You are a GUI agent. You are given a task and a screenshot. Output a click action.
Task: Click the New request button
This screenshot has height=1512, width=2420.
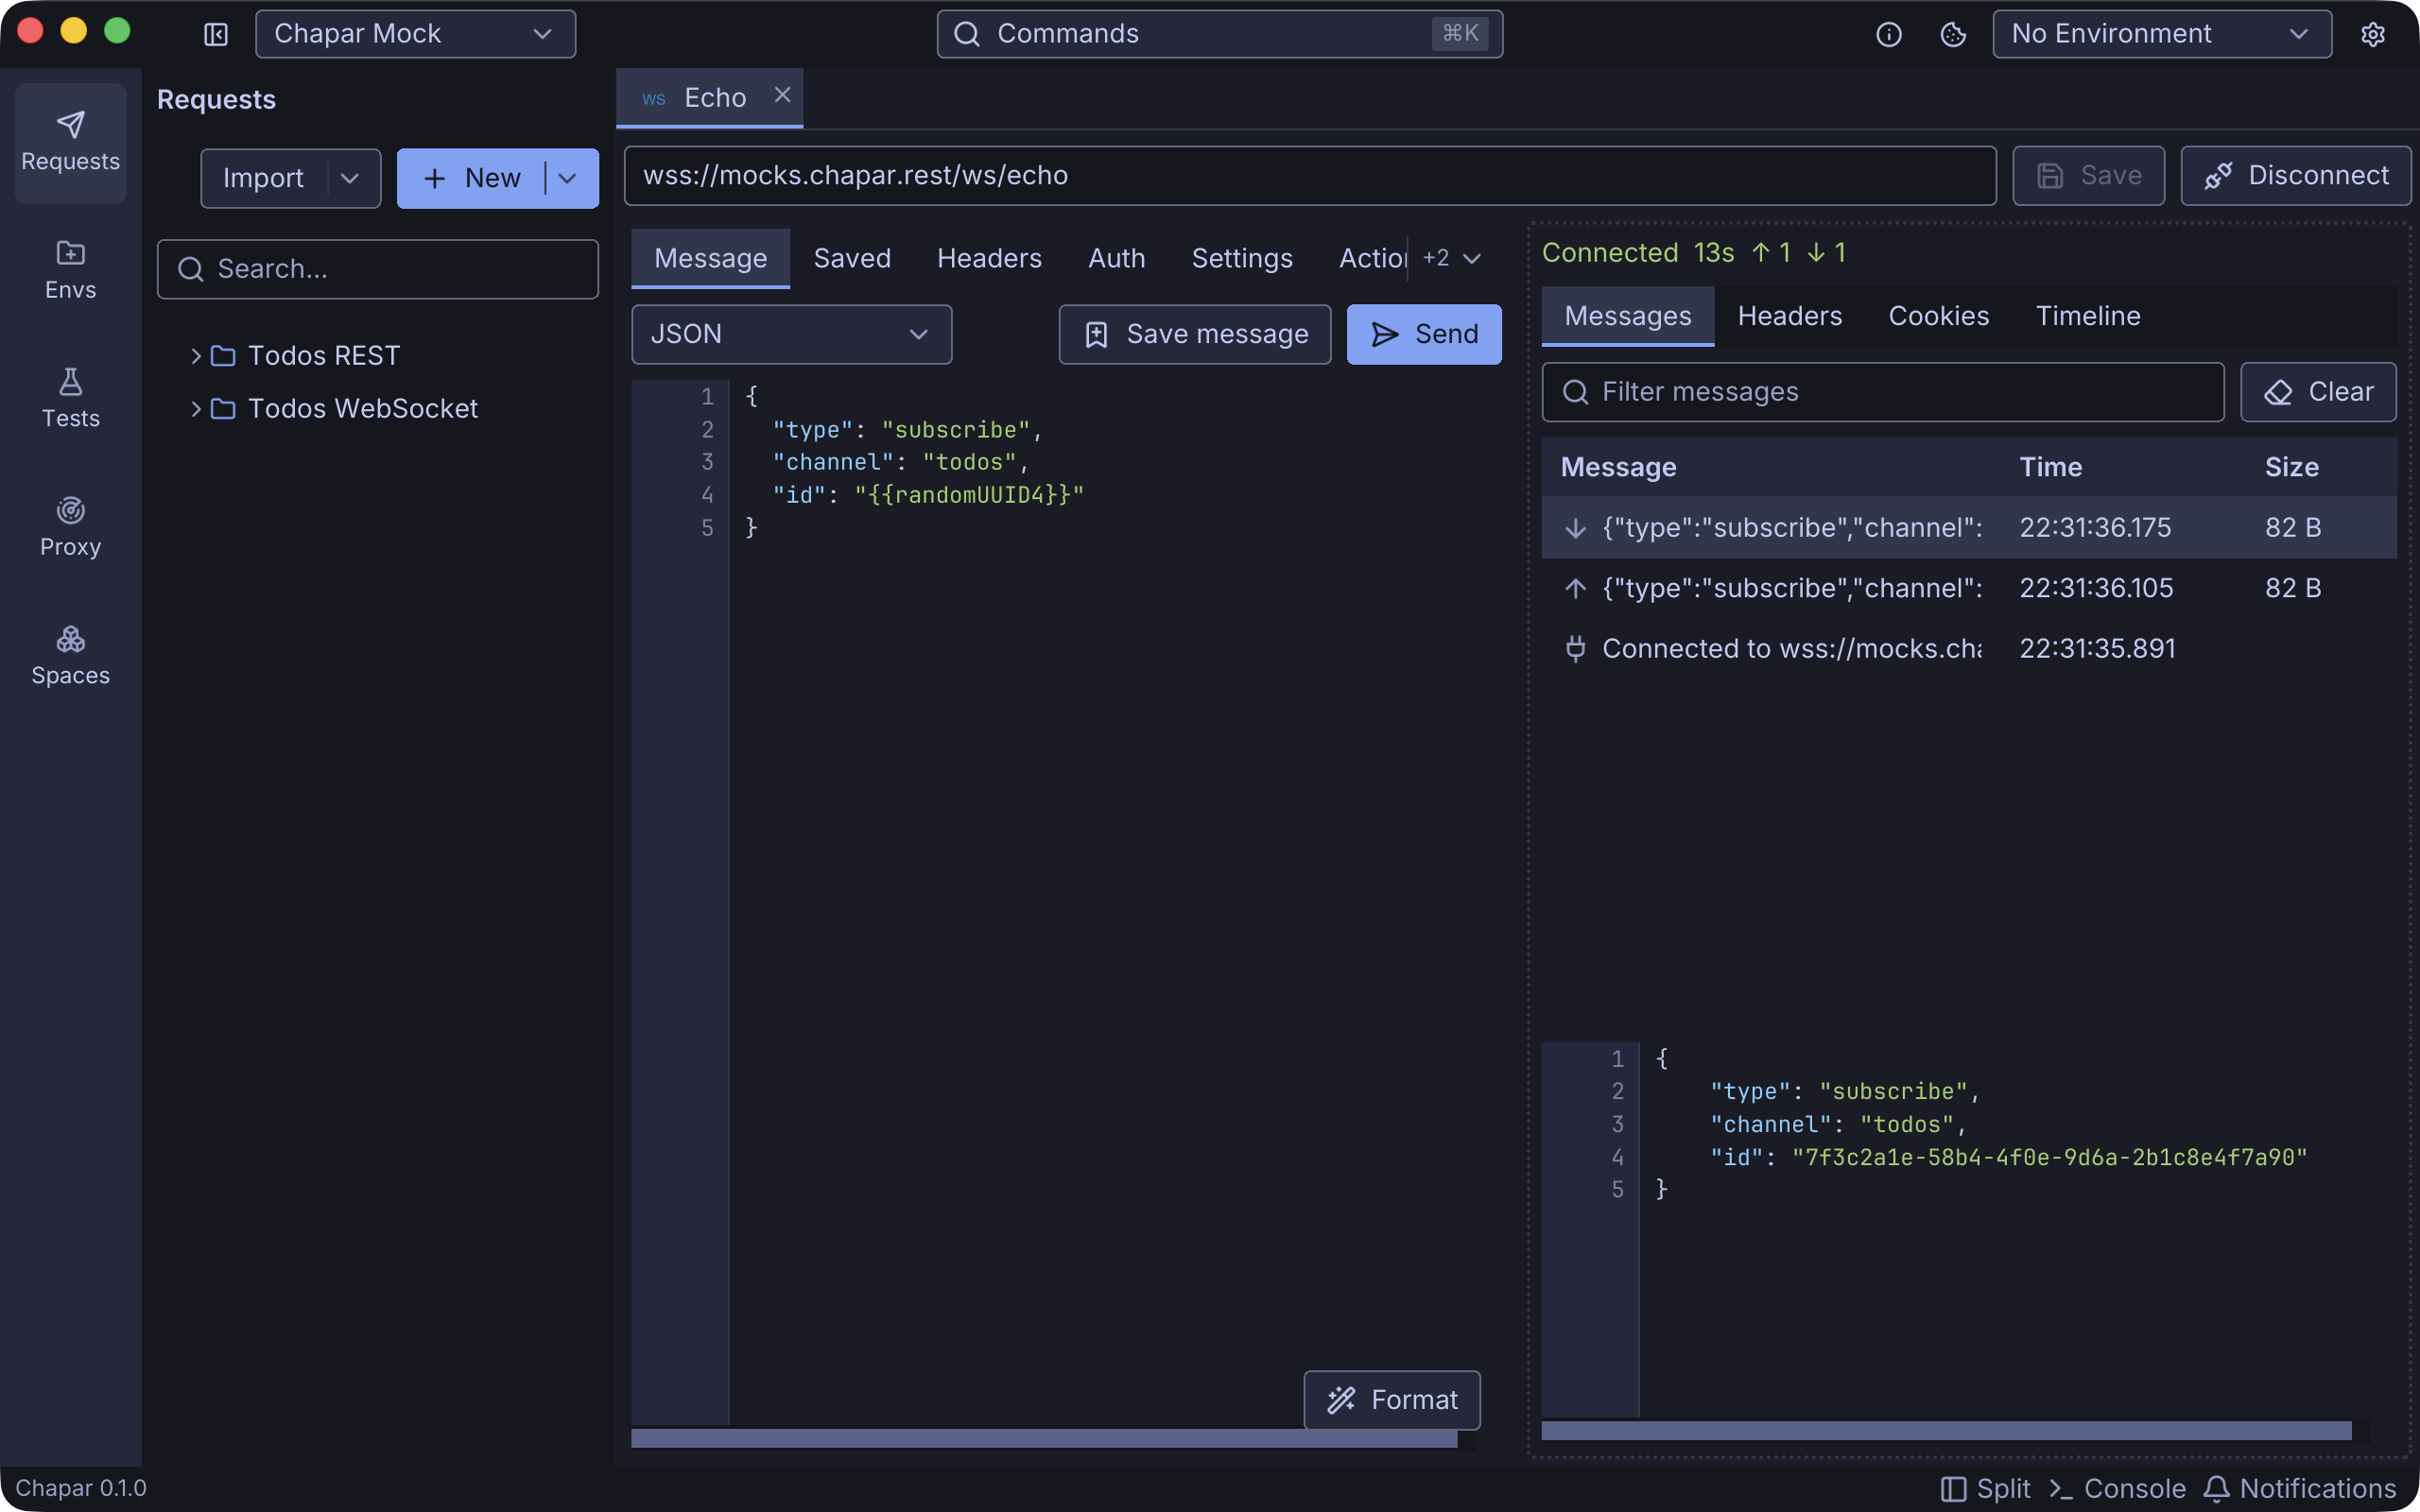471,179
